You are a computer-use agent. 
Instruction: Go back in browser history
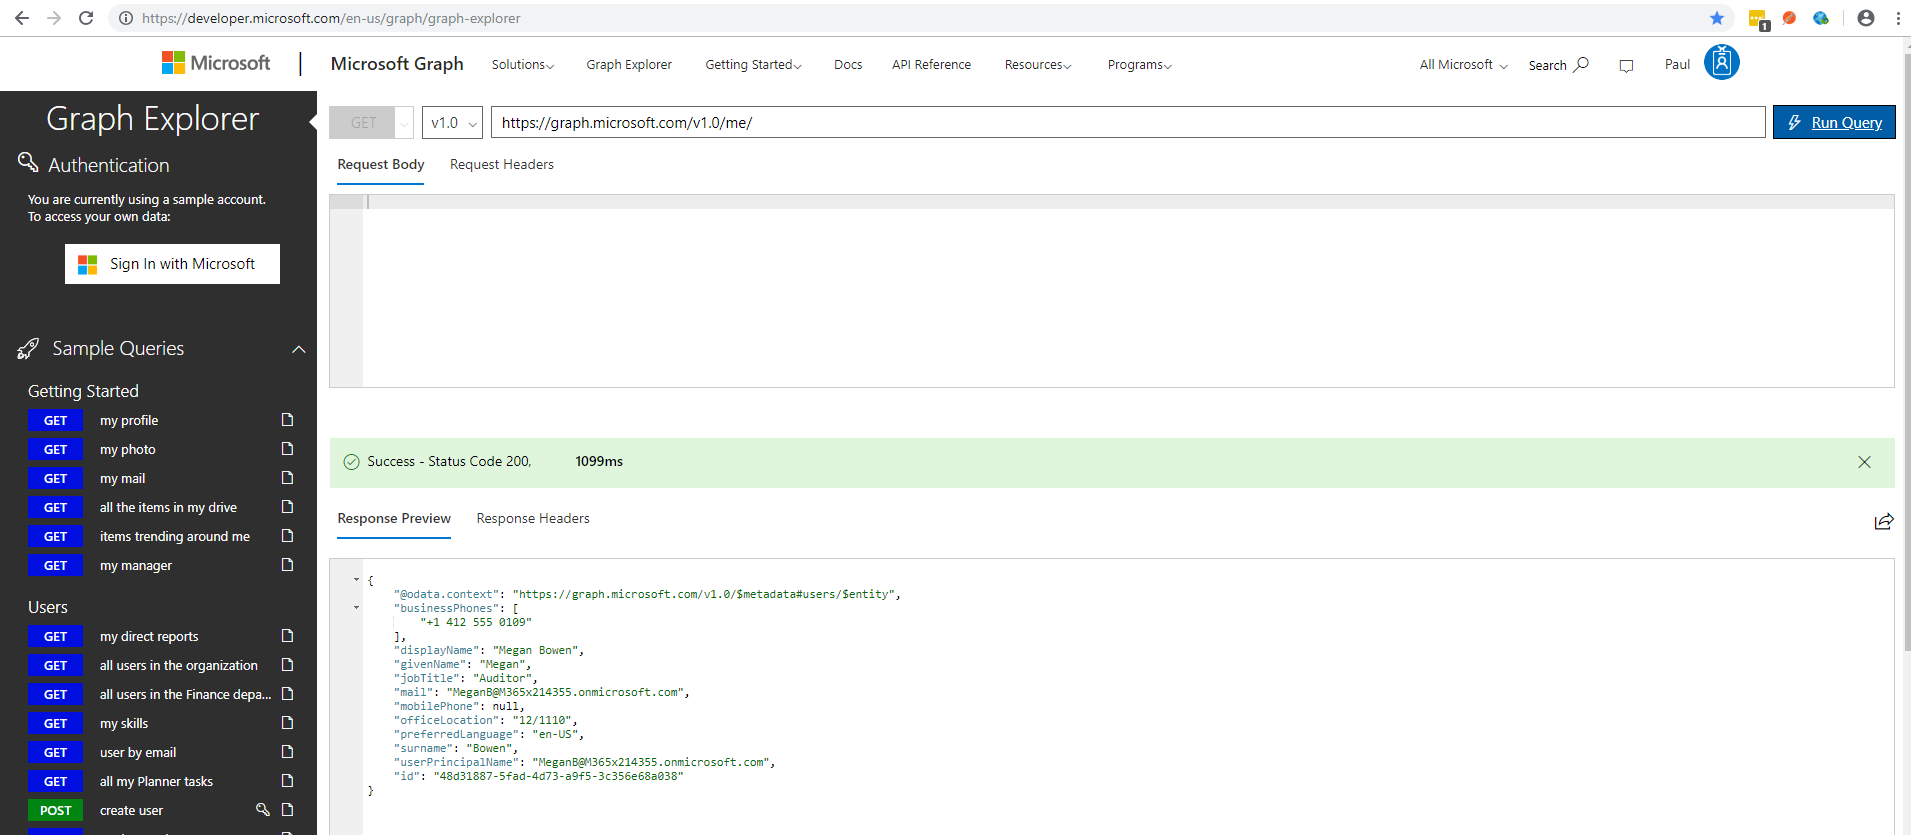[22, 18]
